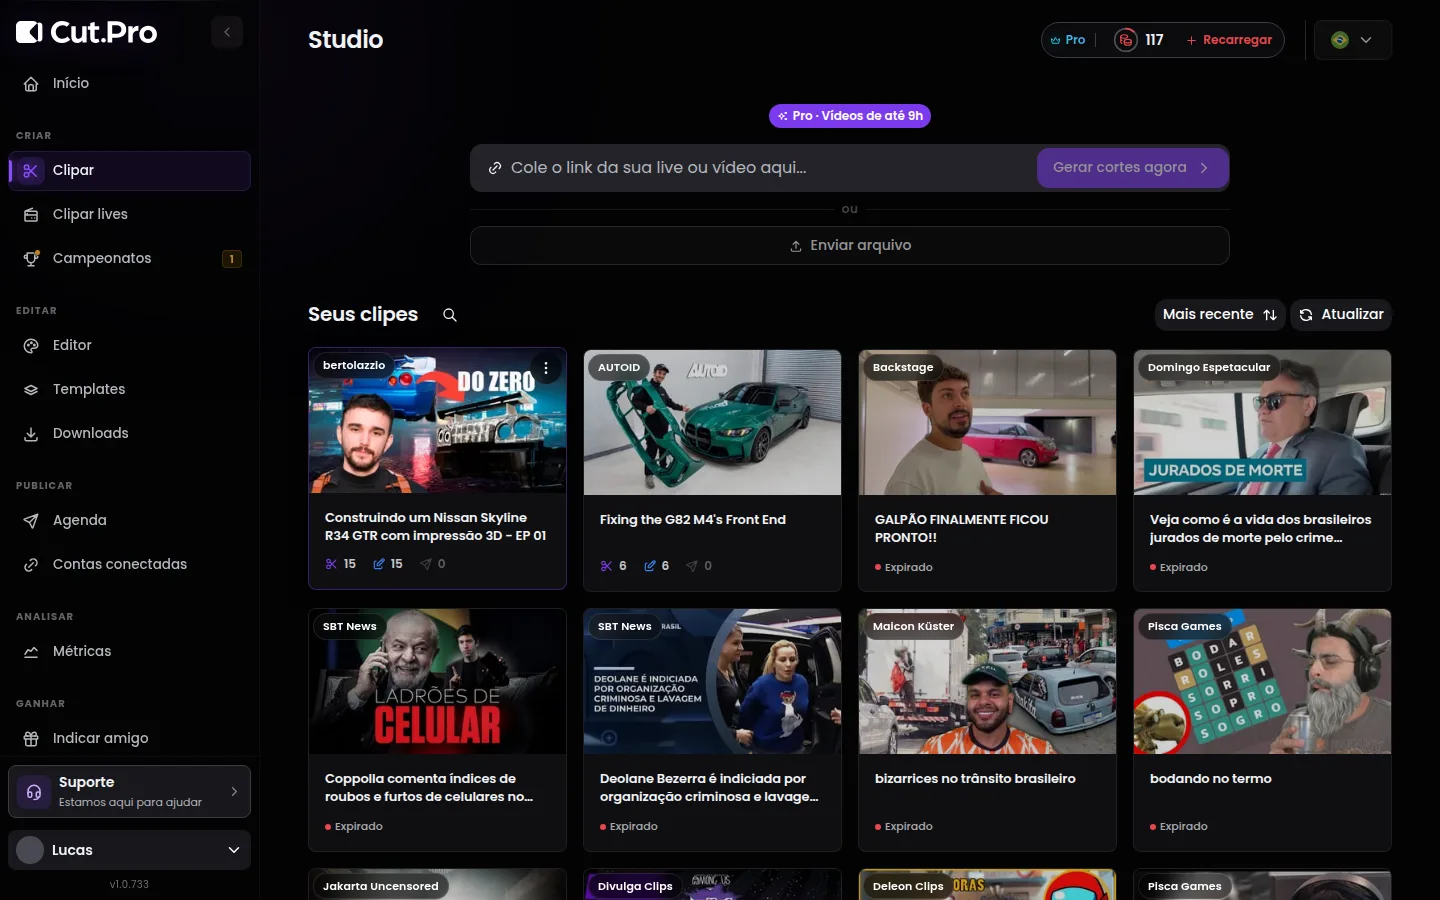Click the Divulga Clips channel tag
This screenshot has height=900, width=1440.
coord(635,887)
